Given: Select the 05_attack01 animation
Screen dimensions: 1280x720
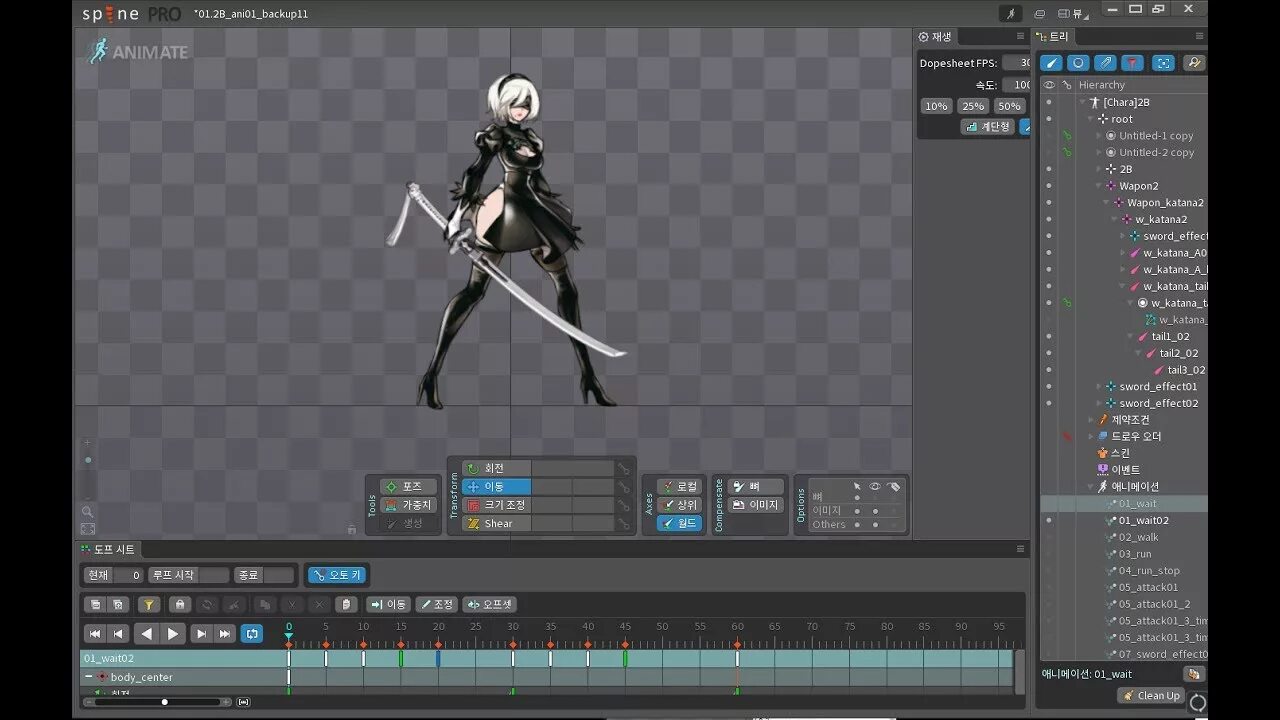Looking at the screenshot, I should [x=1148, y=587].
